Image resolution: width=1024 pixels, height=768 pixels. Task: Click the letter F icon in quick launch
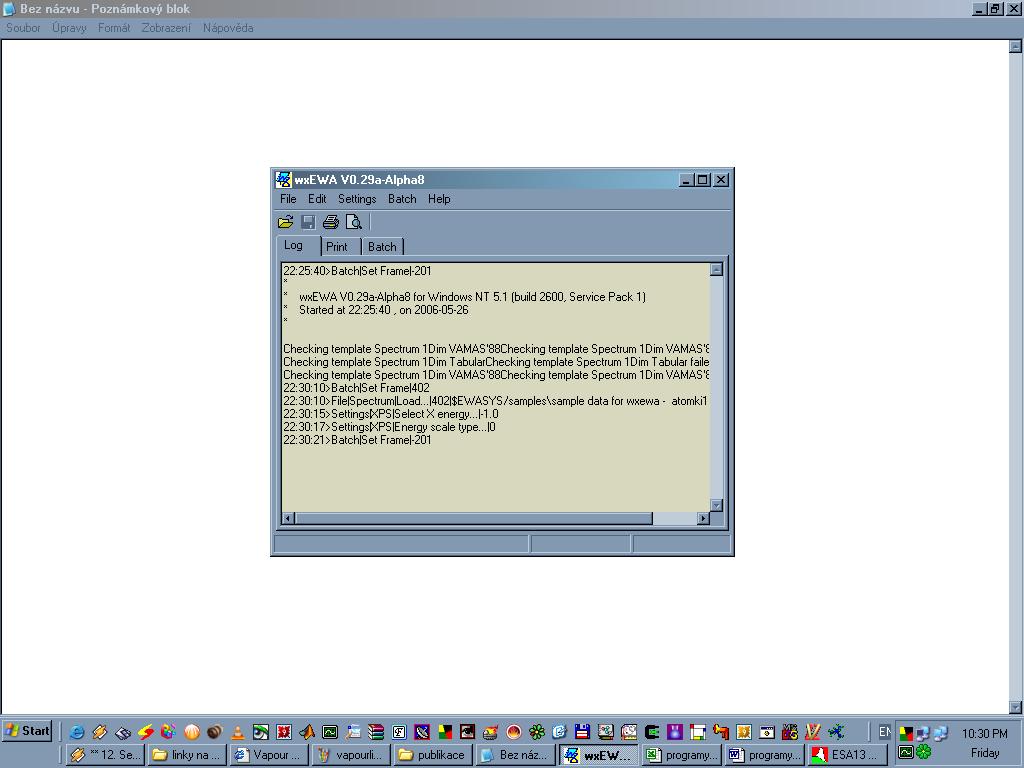pos(399,732)
